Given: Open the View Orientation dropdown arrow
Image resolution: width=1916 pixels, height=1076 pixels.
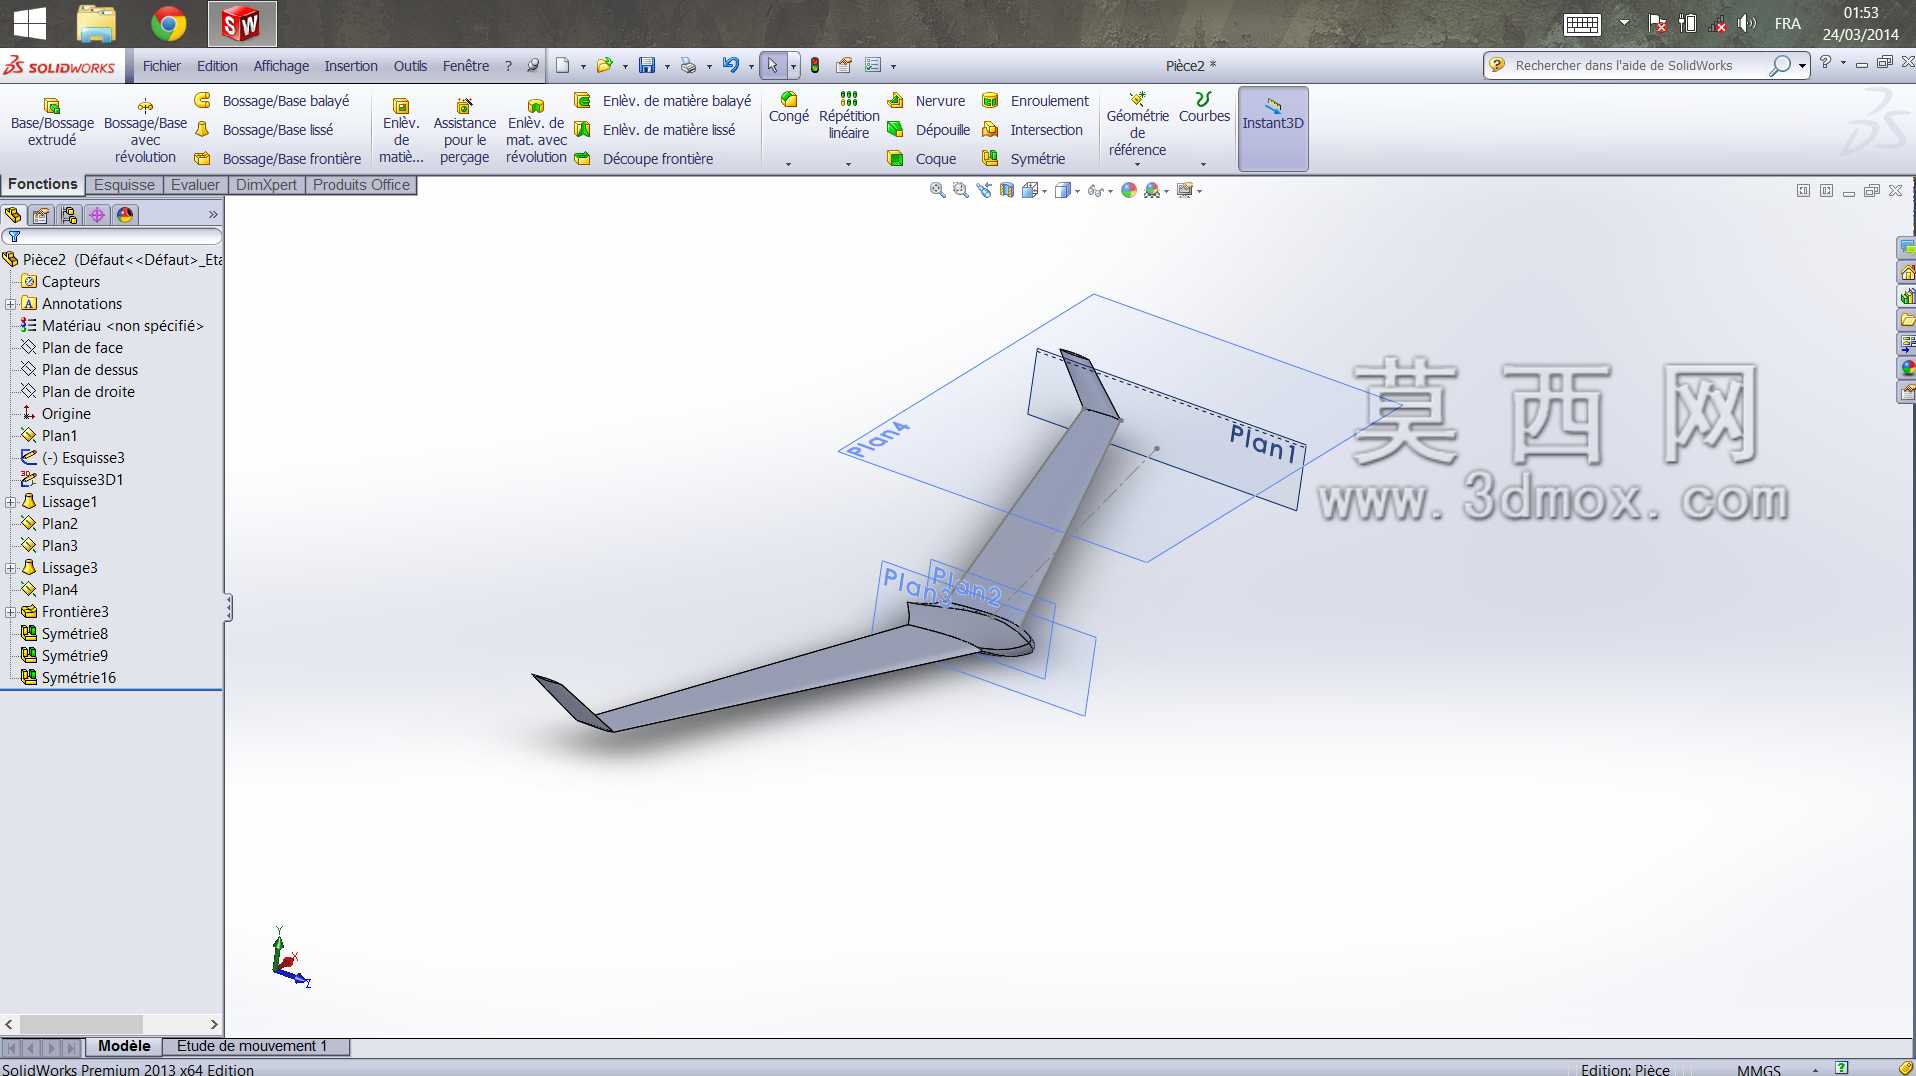Looking at the screenshot, I should pyautogui.click(x=1045, y=191).
